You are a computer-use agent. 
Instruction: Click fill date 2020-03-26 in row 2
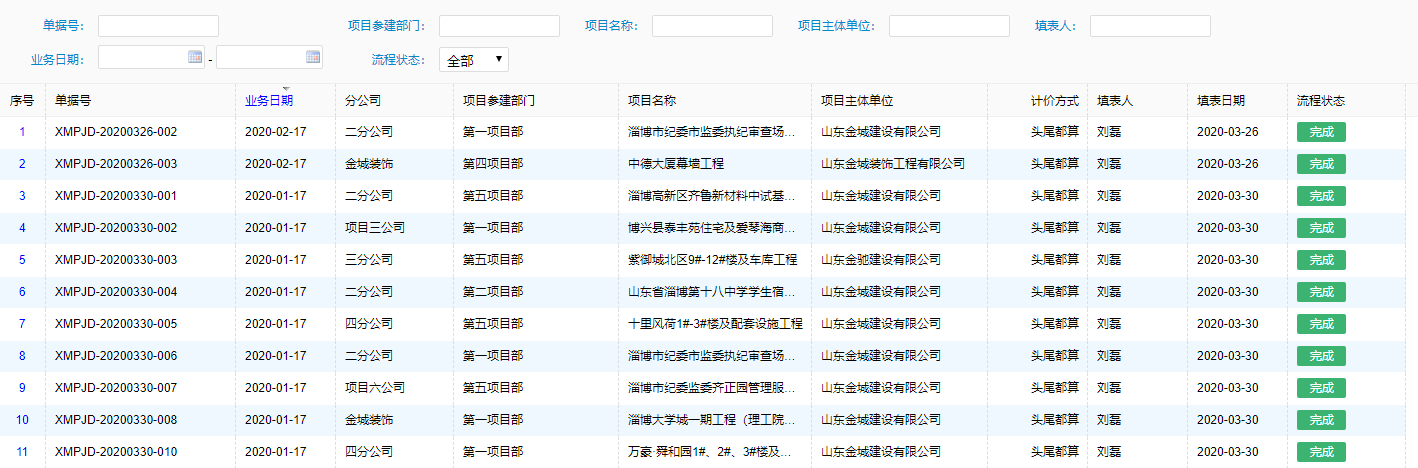[x=1228, y=164]
